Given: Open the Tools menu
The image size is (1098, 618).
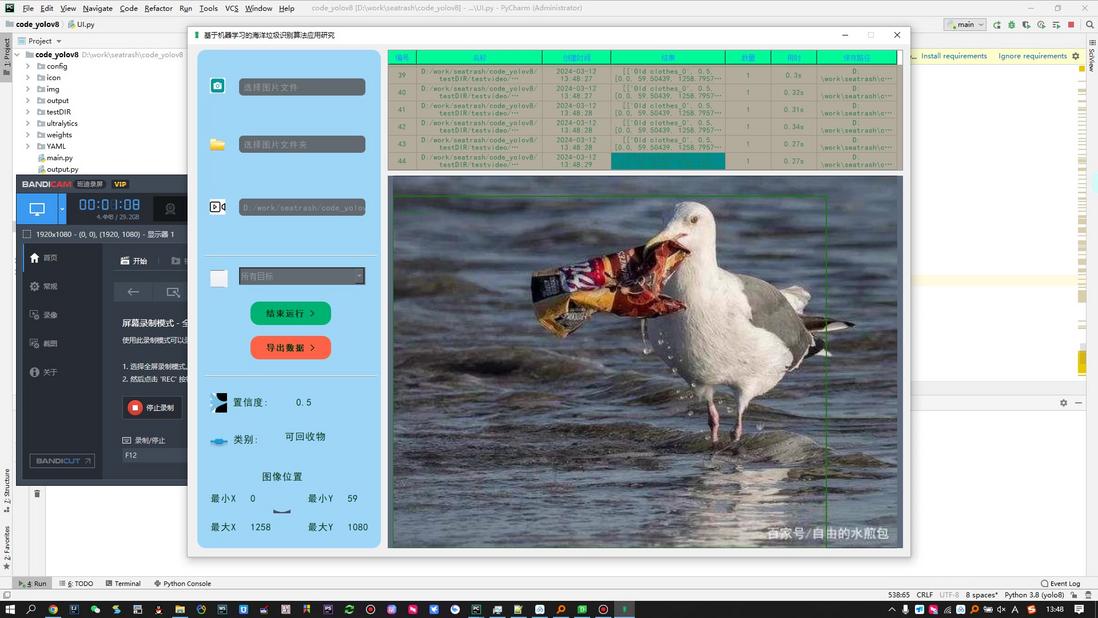Looking at the screenshot, I should point(208,8).
